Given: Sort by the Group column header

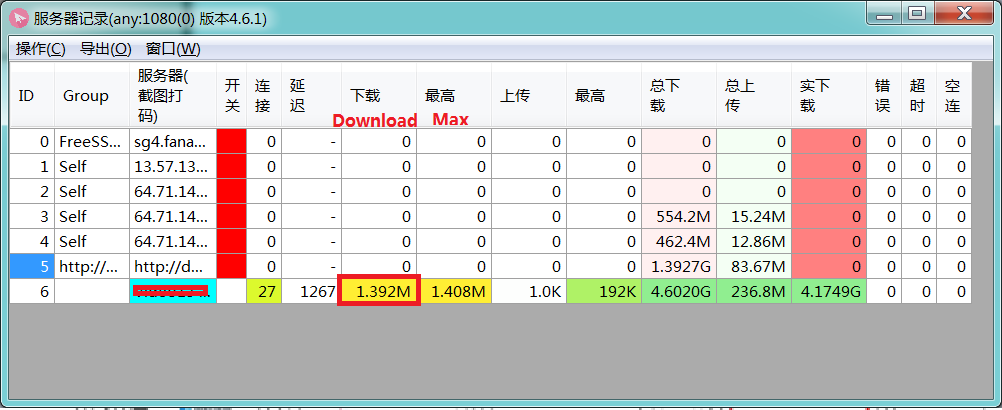Looking at the screenshot, I should coord(92,96).
